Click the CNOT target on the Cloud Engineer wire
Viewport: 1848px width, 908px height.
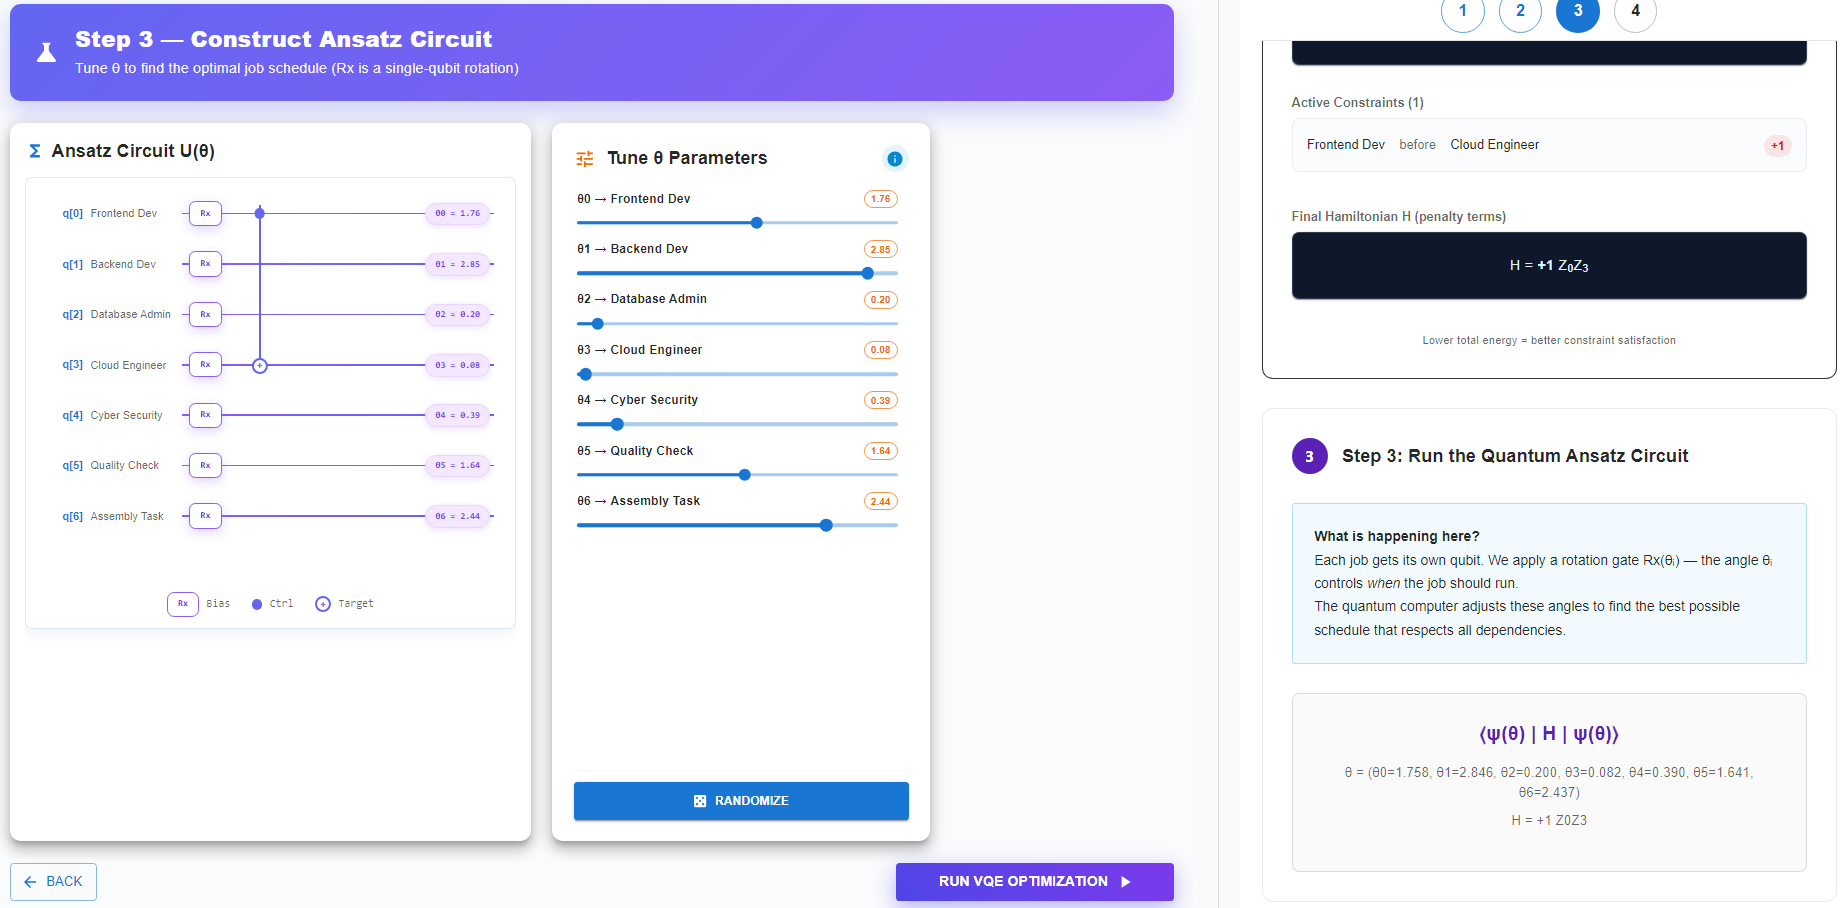pos(260,366)
